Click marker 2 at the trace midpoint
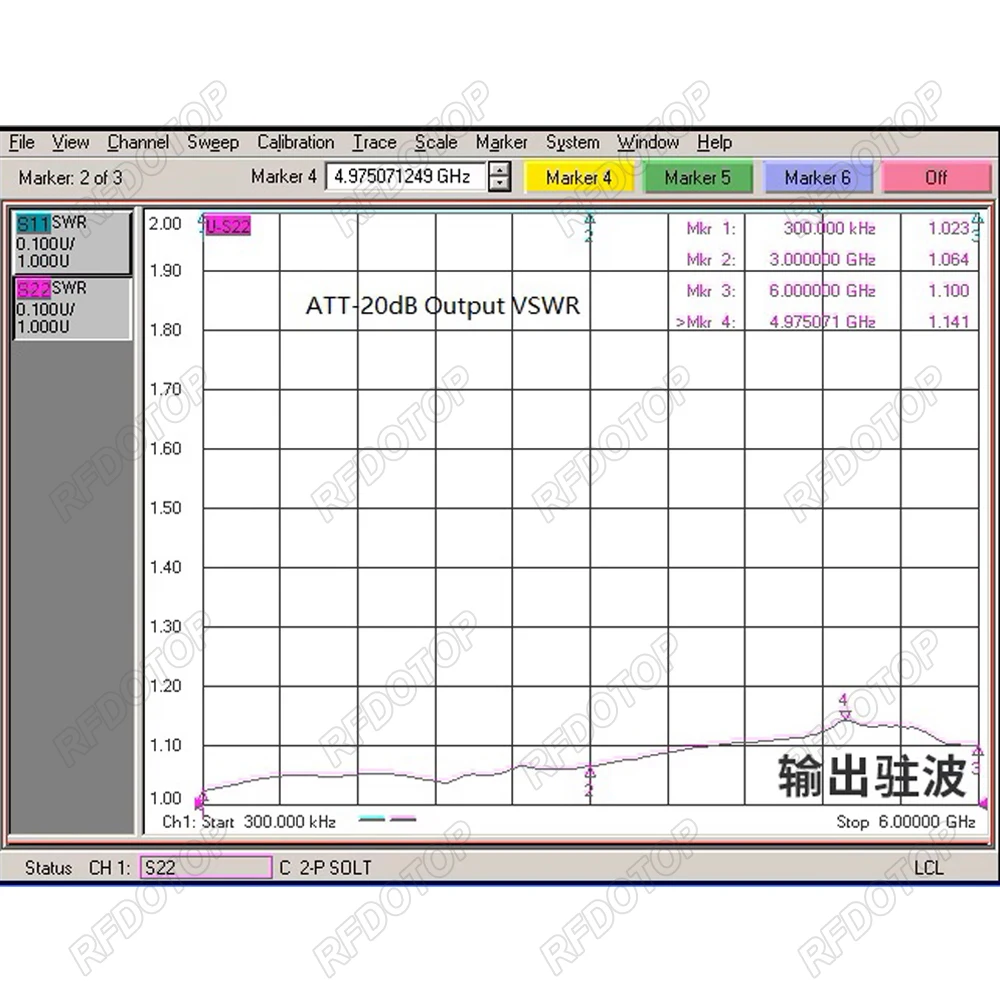The height and width of the screenshot is (1000, 1000). pos(589,774)
